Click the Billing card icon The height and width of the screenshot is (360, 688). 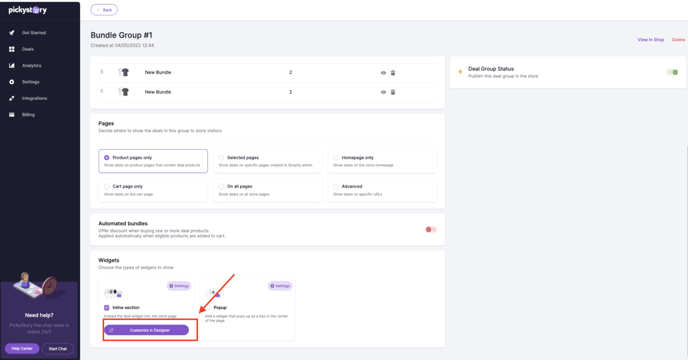(x=12, y=115)
